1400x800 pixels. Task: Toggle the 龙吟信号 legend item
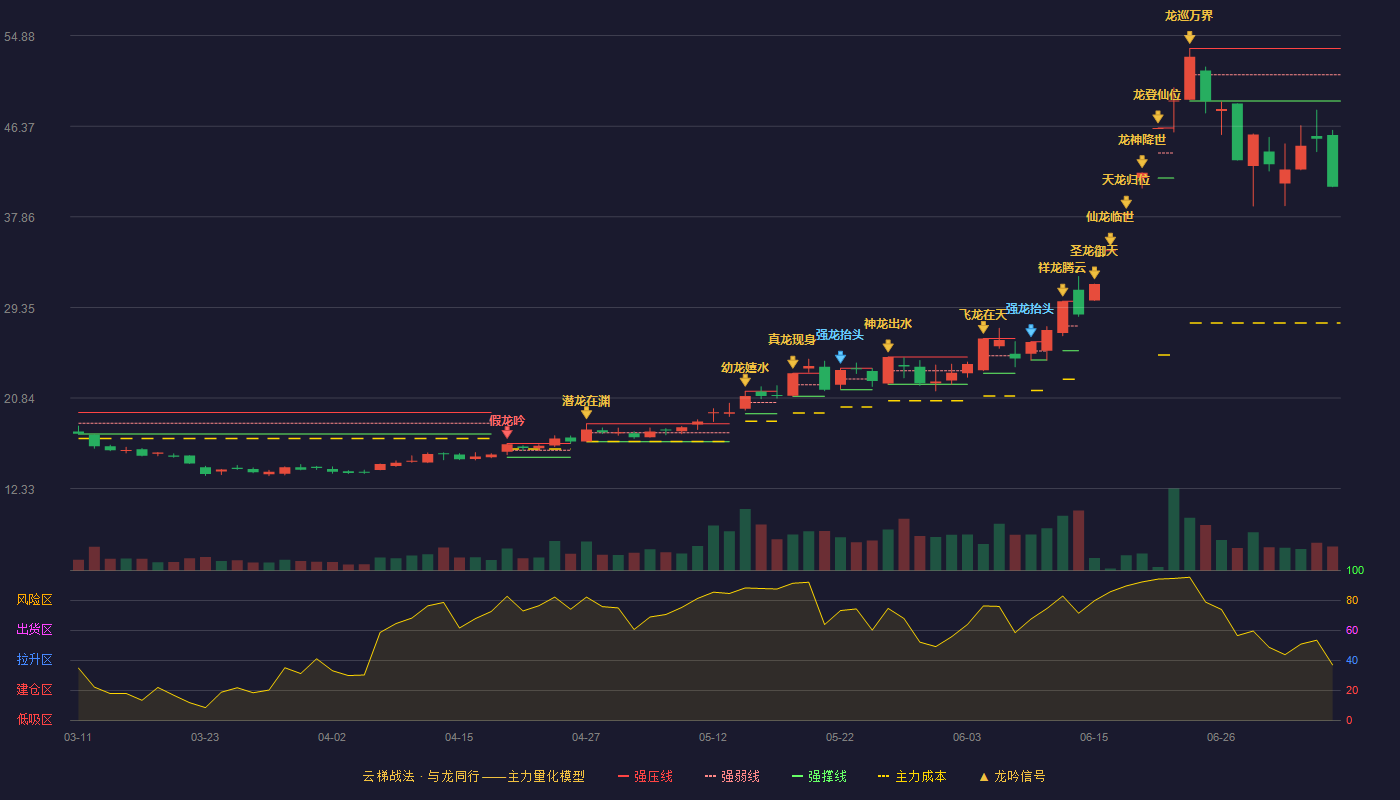(1012, 776)
